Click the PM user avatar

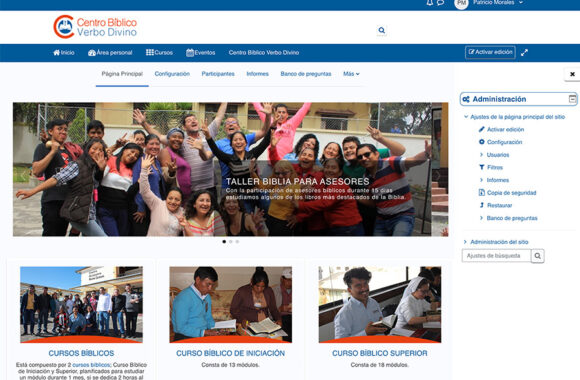(x=461, y=3)
